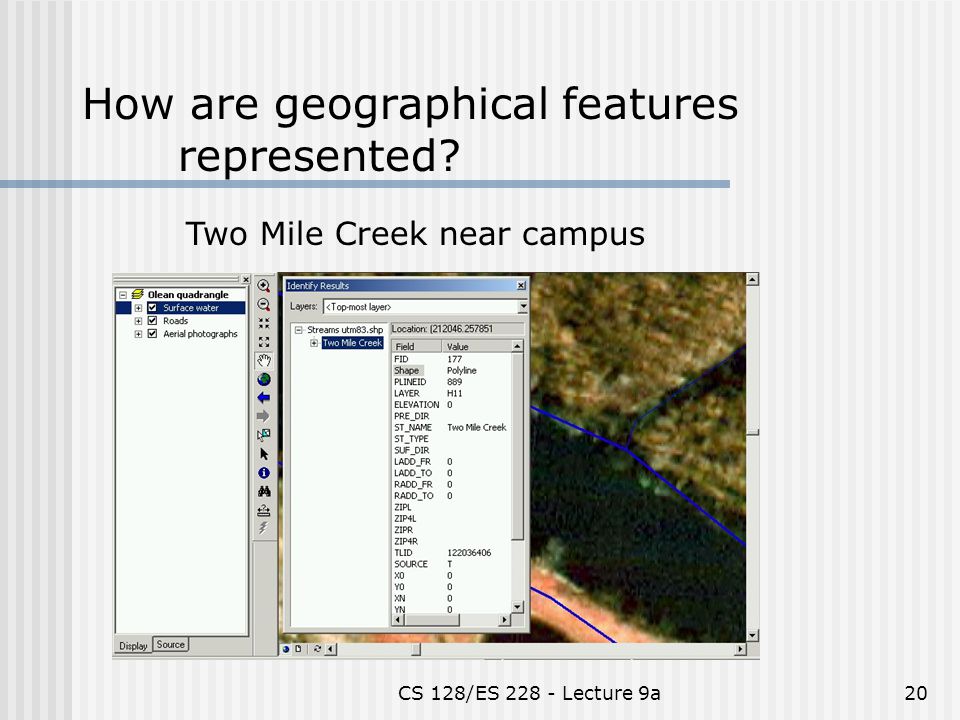The width and height of the screenshot is (960, 720).
Task: Switch to Data View globe icon at bottom
Action: [x=286, y=649]
